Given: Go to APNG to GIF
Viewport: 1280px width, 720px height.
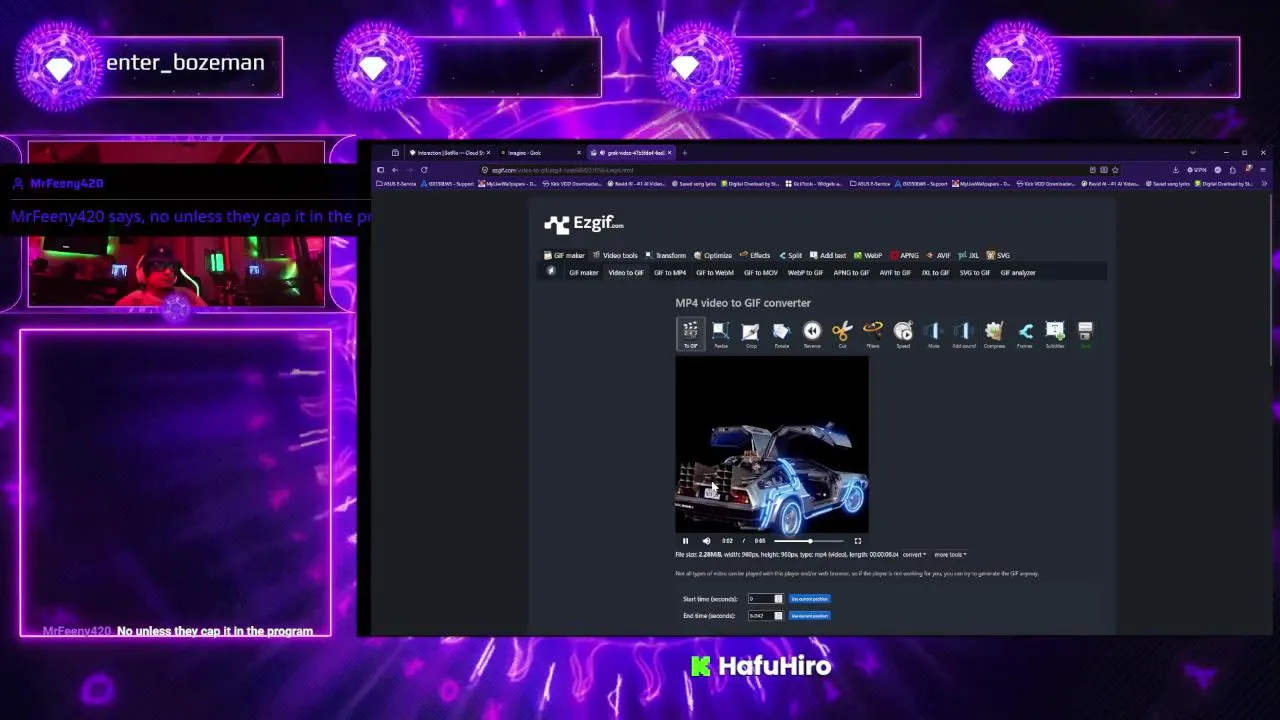Looking at the screenshot, I should pyautogui.click(x=851, y=272).
